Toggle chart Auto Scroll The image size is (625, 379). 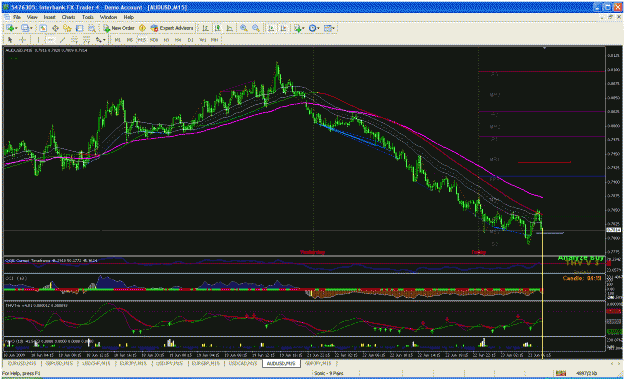pos(271,28)
